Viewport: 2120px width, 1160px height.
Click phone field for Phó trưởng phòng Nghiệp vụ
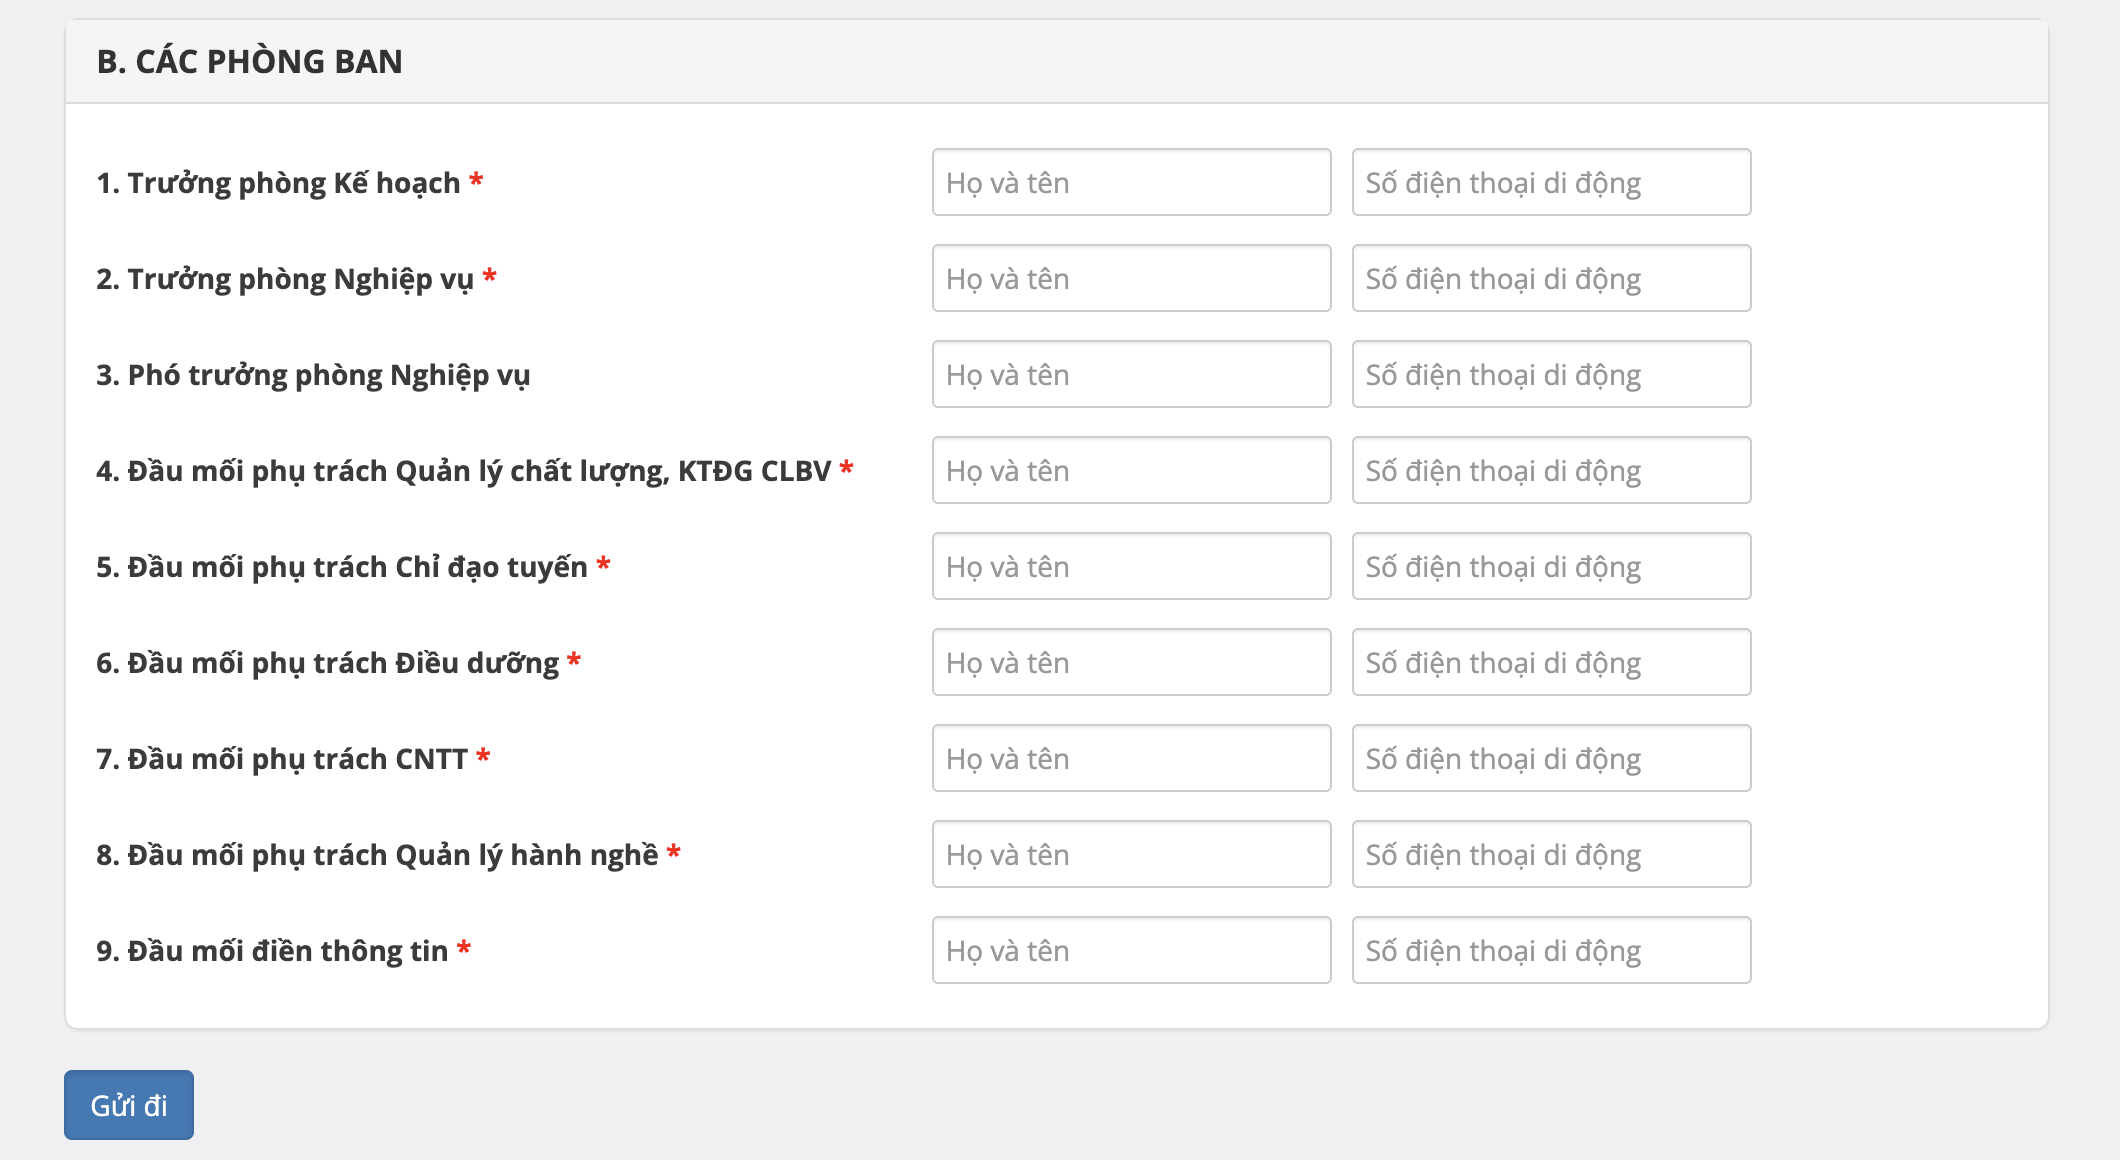point(1551,374)
